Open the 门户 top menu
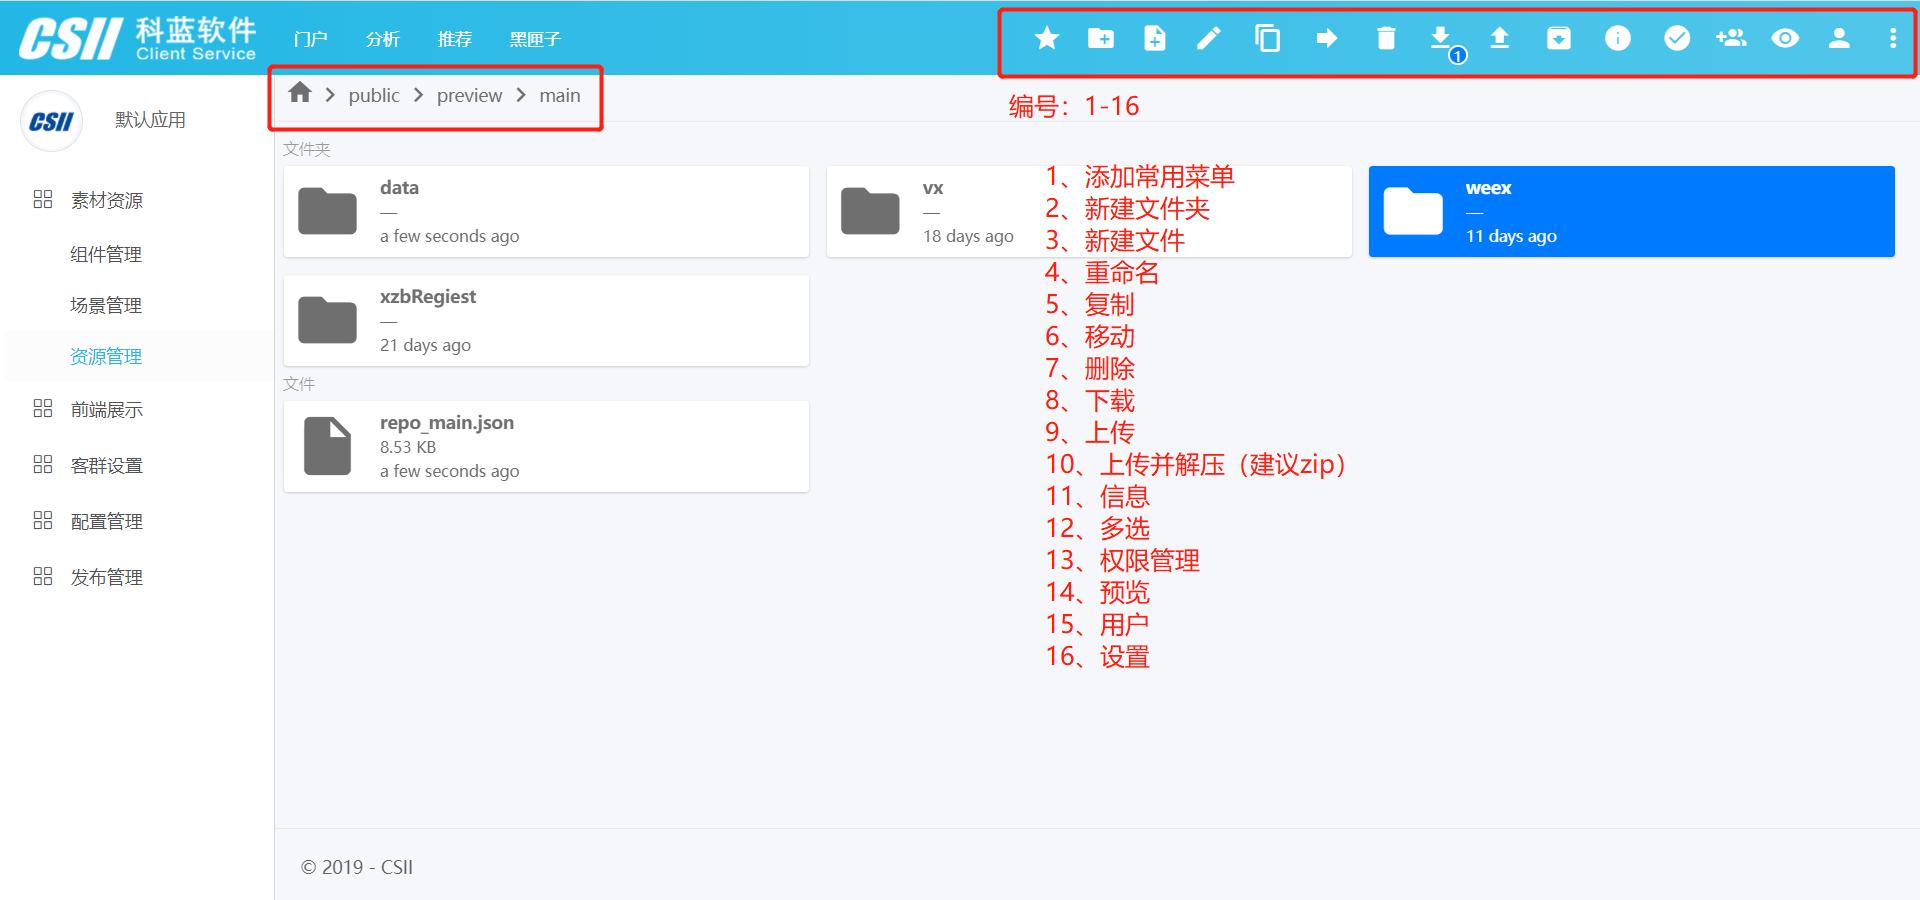The image size is (1920, 900). [310, 39]
